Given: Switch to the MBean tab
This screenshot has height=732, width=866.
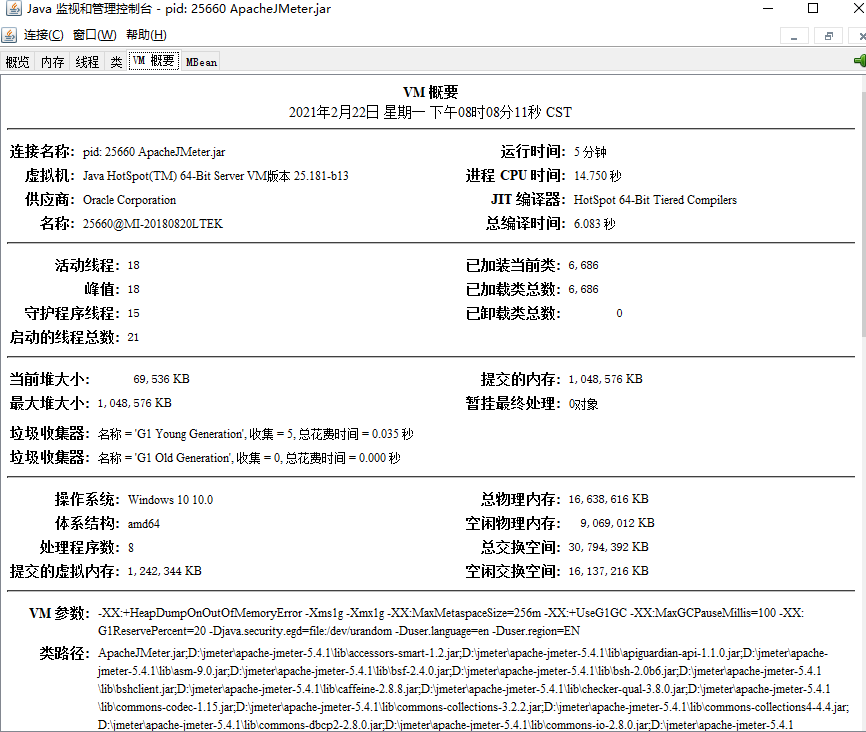Looking at the screenshot, I should [x=201, y=62].
